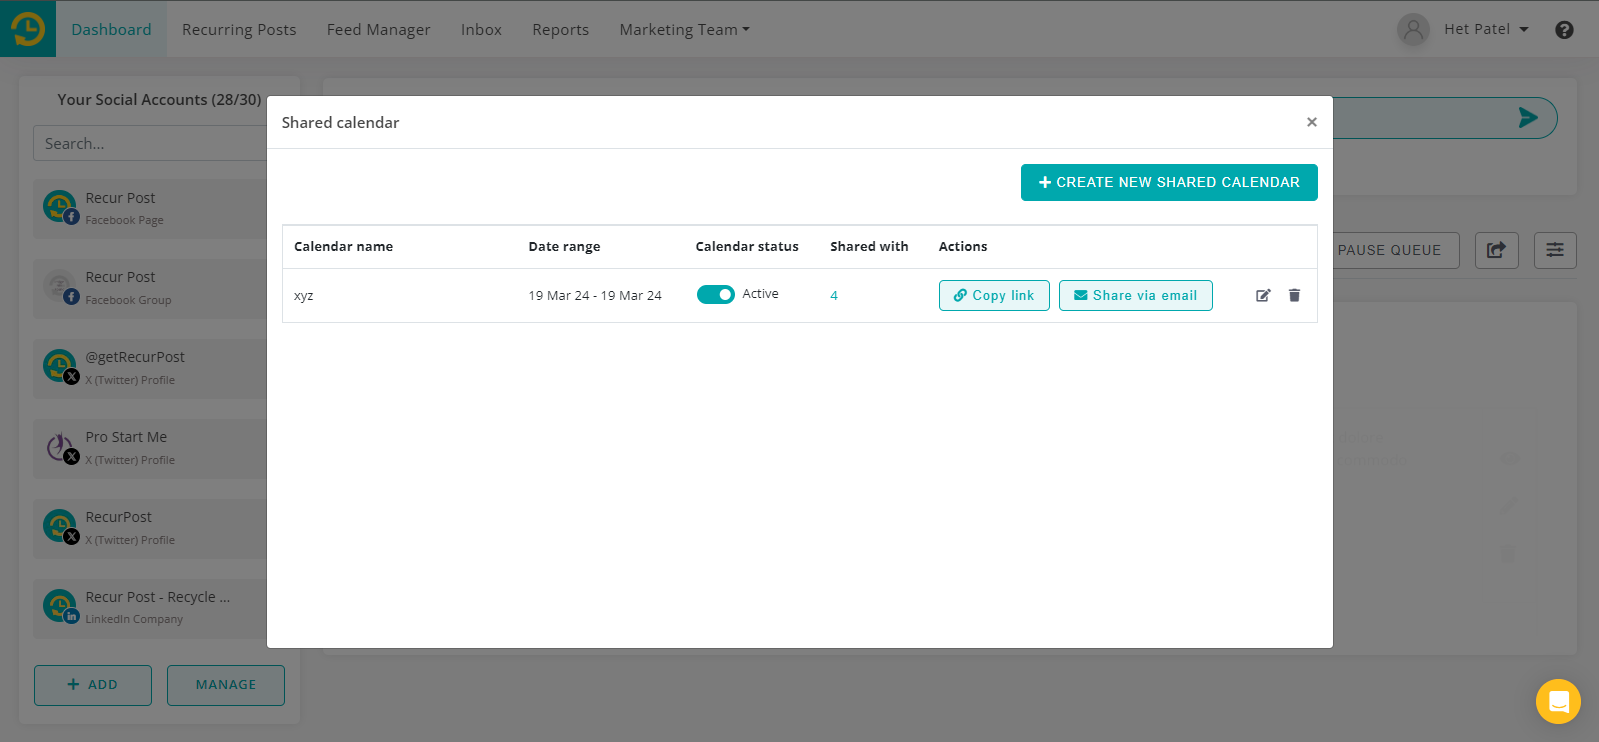Click Share via email button
Image resolution: width=1599 pixels, height=742 pixels.
pos(1135,295)
